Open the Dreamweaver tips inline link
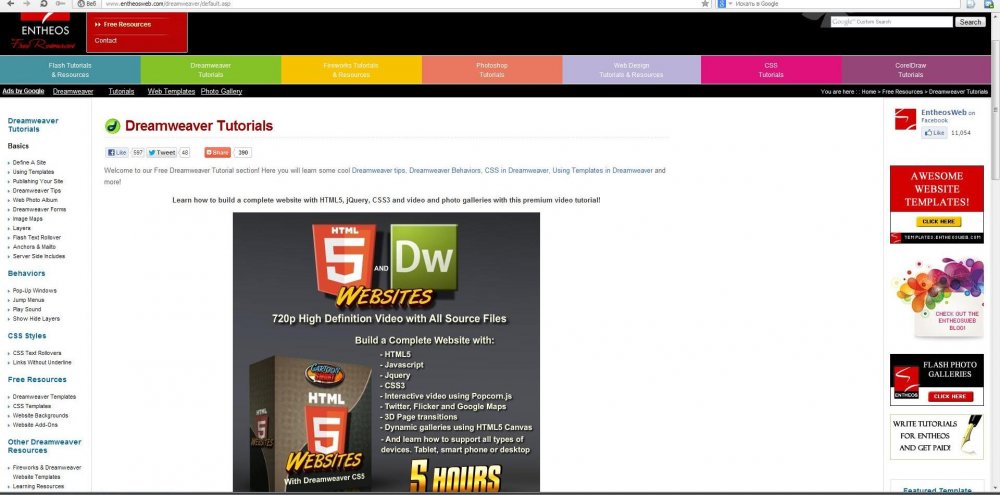 click(379, 170)
